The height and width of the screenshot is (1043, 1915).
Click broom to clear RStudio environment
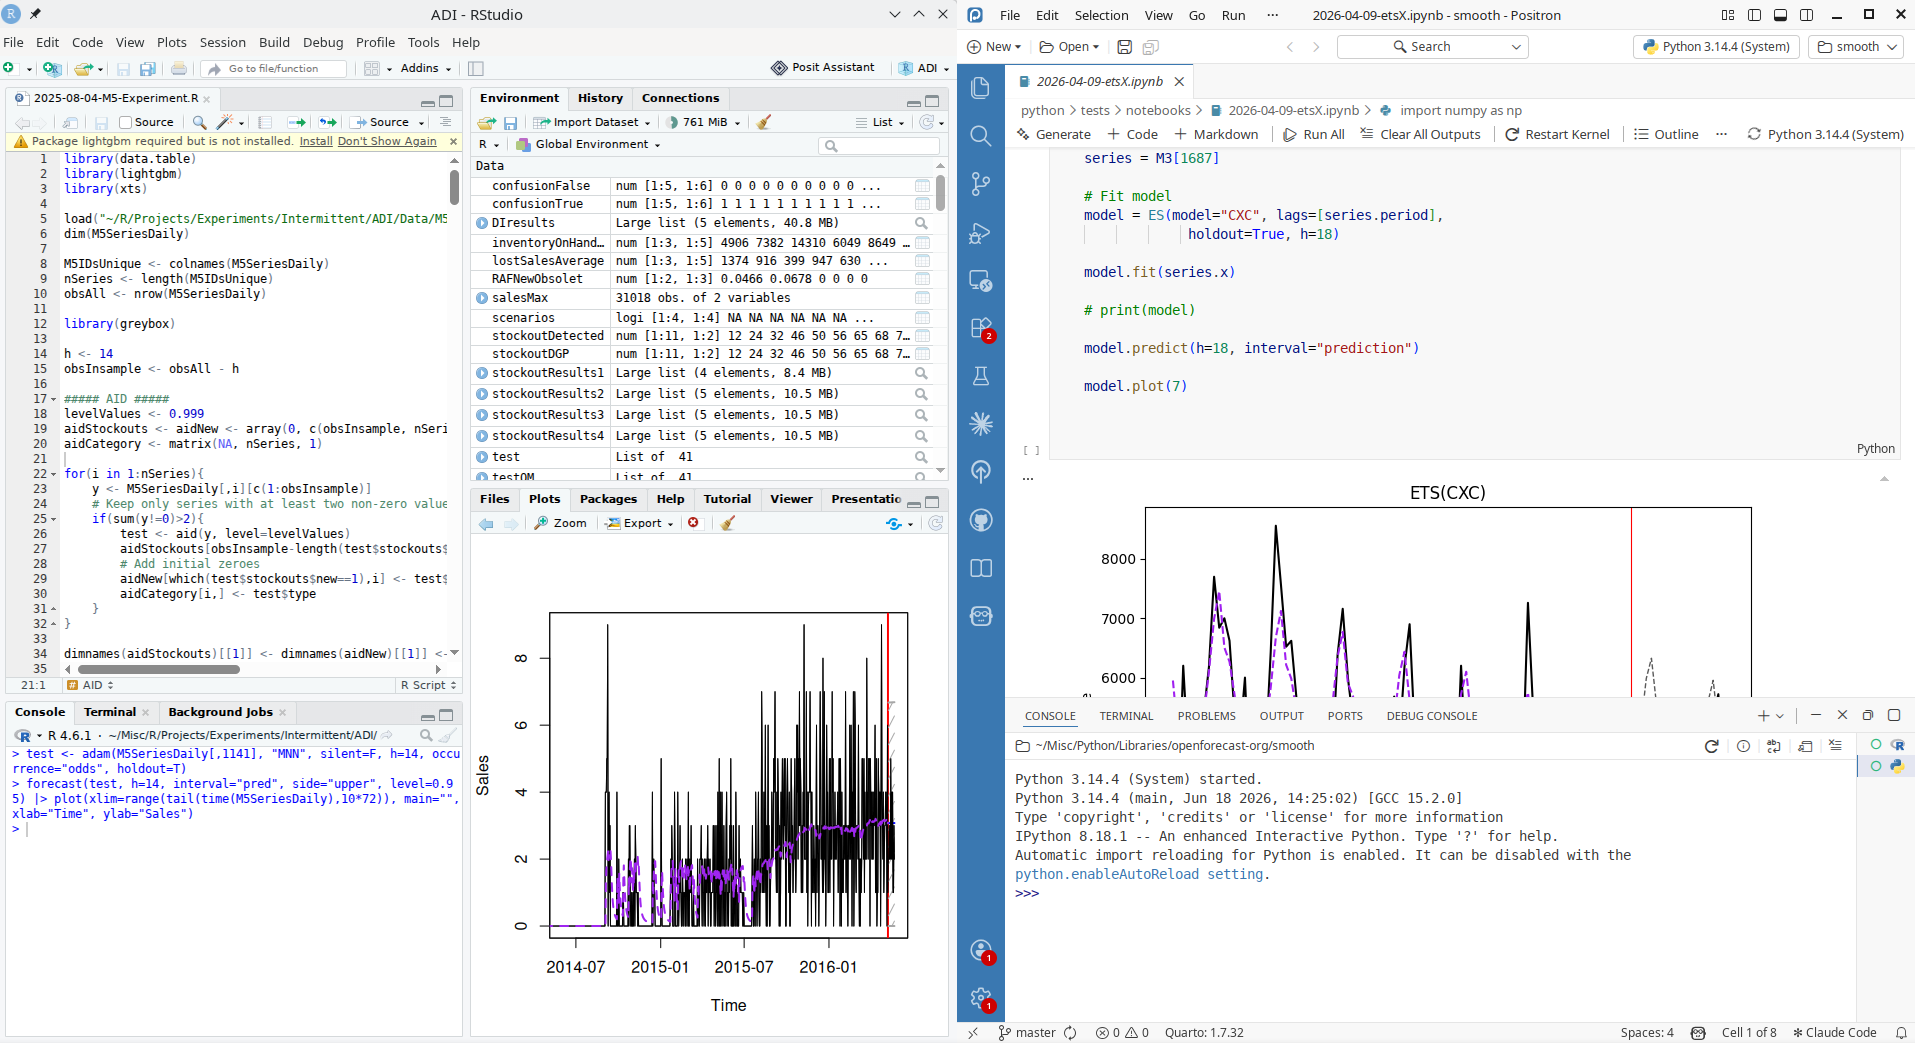tap(764, 122)
